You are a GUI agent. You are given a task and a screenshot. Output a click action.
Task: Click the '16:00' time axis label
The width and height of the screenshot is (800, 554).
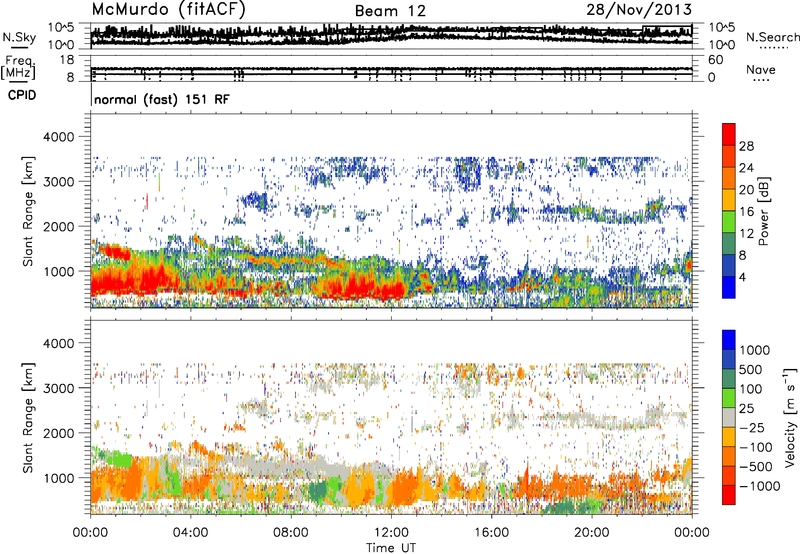(491, 533)
